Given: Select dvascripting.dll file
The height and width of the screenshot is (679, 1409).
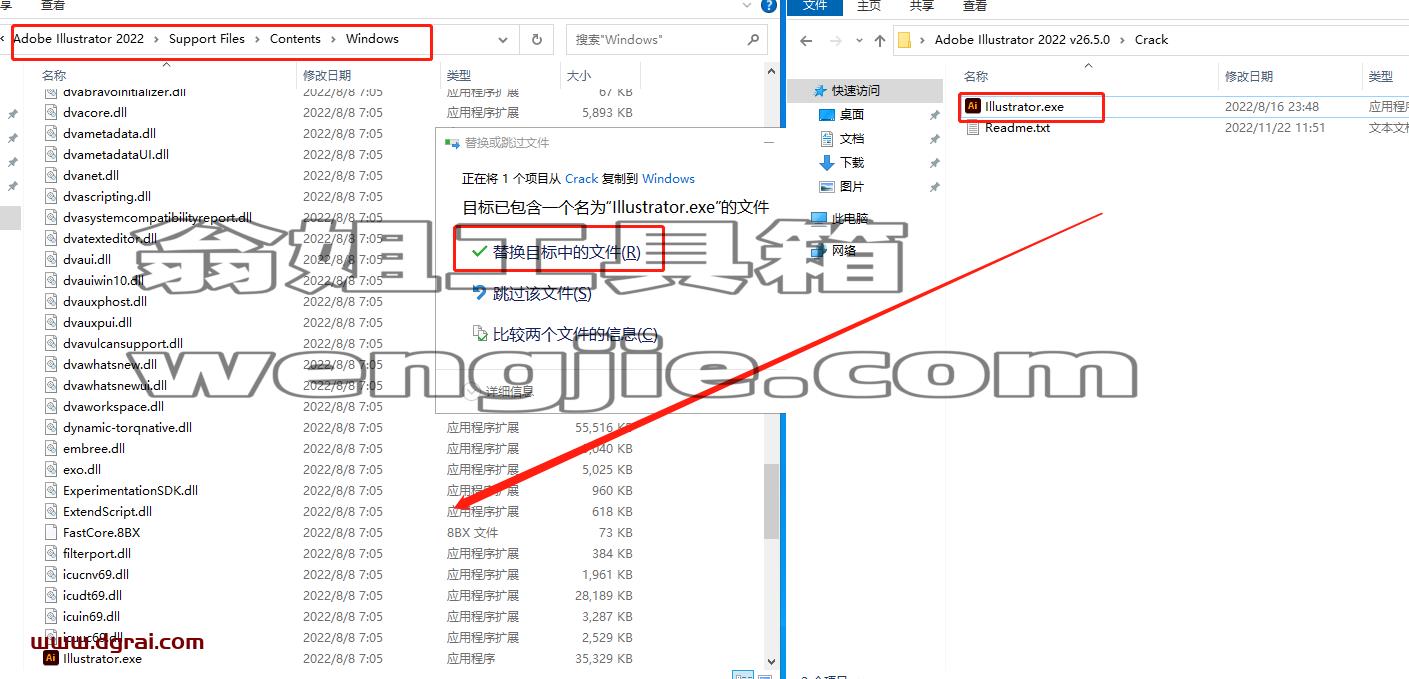Looking at the screenshot, I should [x=107, y=197].
